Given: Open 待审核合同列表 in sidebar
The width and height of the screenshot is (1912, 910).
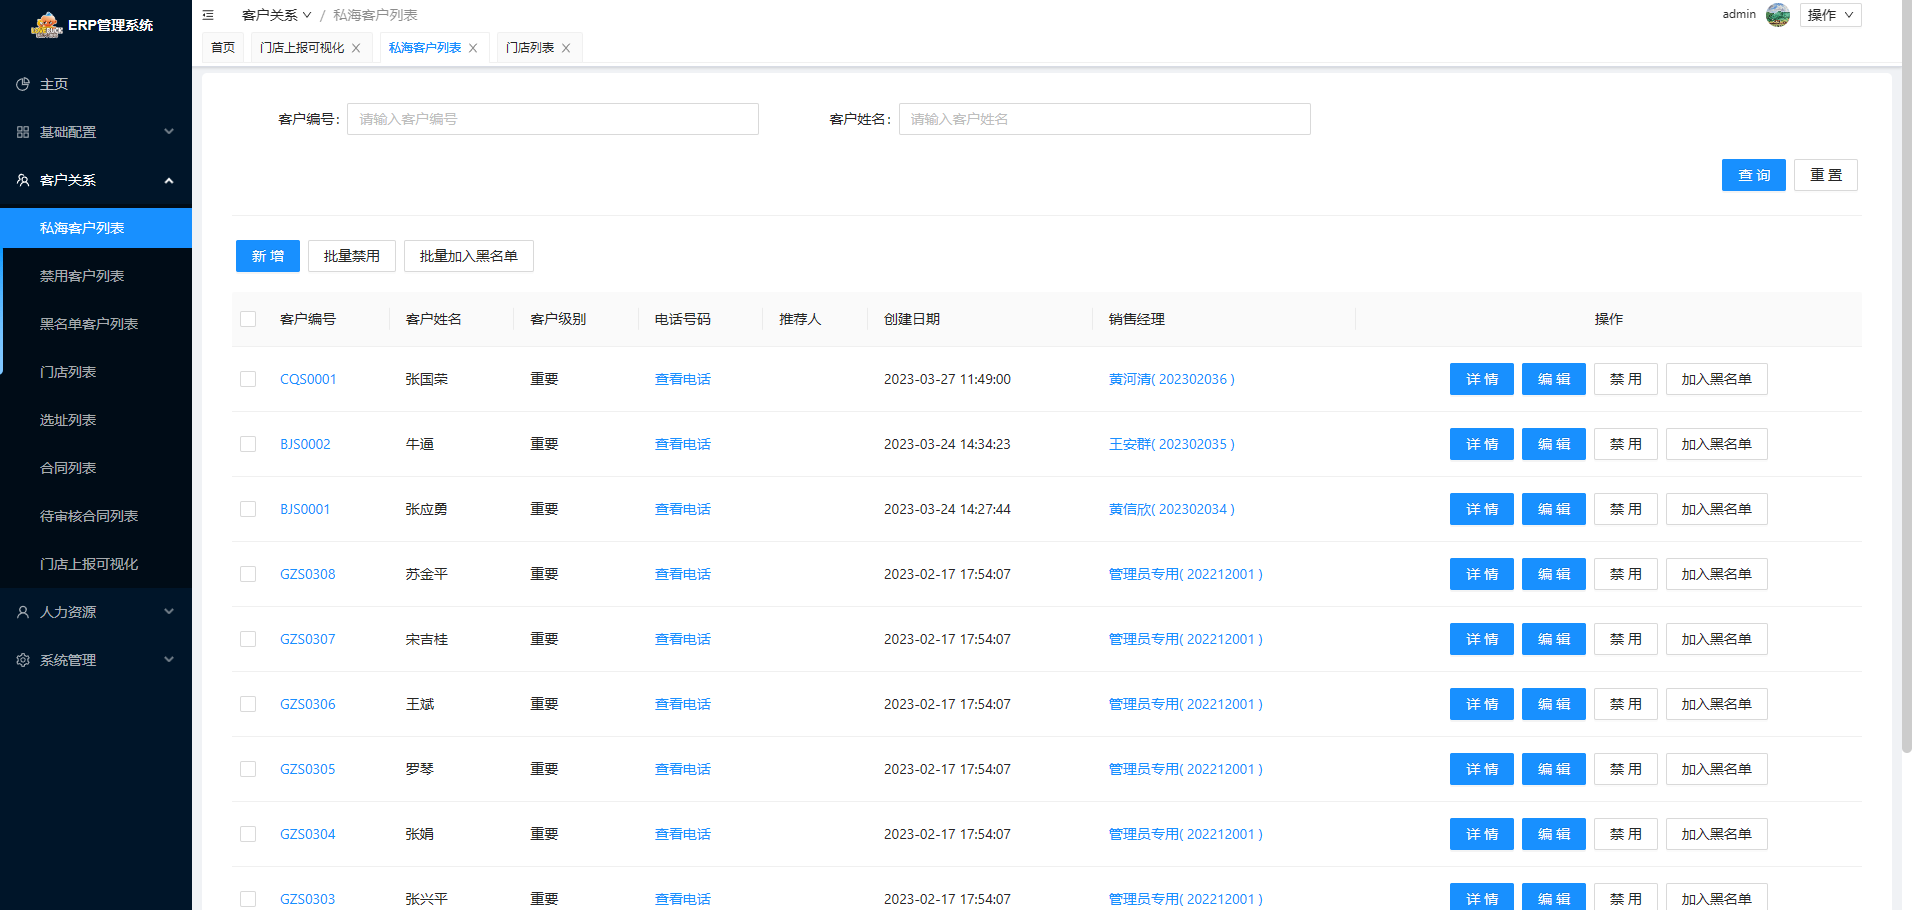Looking at the screenshot, I should pyautogui.click(x=96, y=516).
